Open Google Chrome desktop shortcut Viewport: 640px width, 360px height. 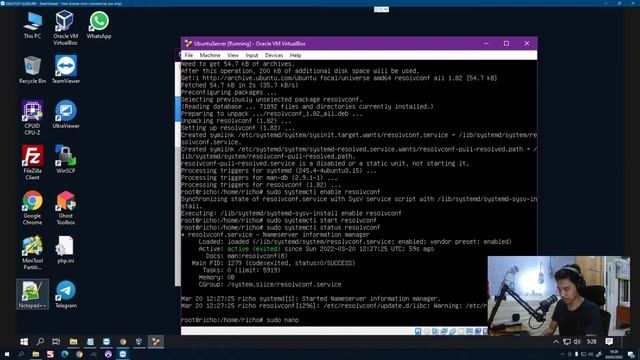click(x=32, y=207)
